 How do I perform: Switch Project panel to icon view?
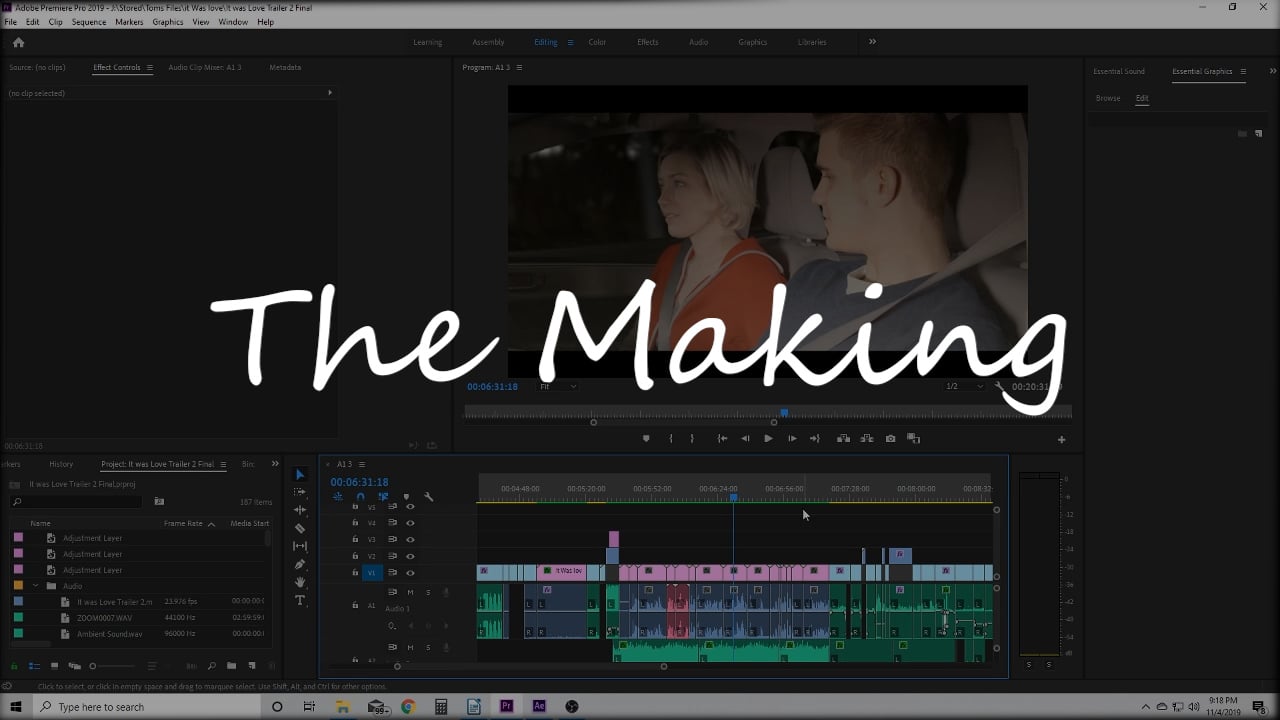click(54, 666)
